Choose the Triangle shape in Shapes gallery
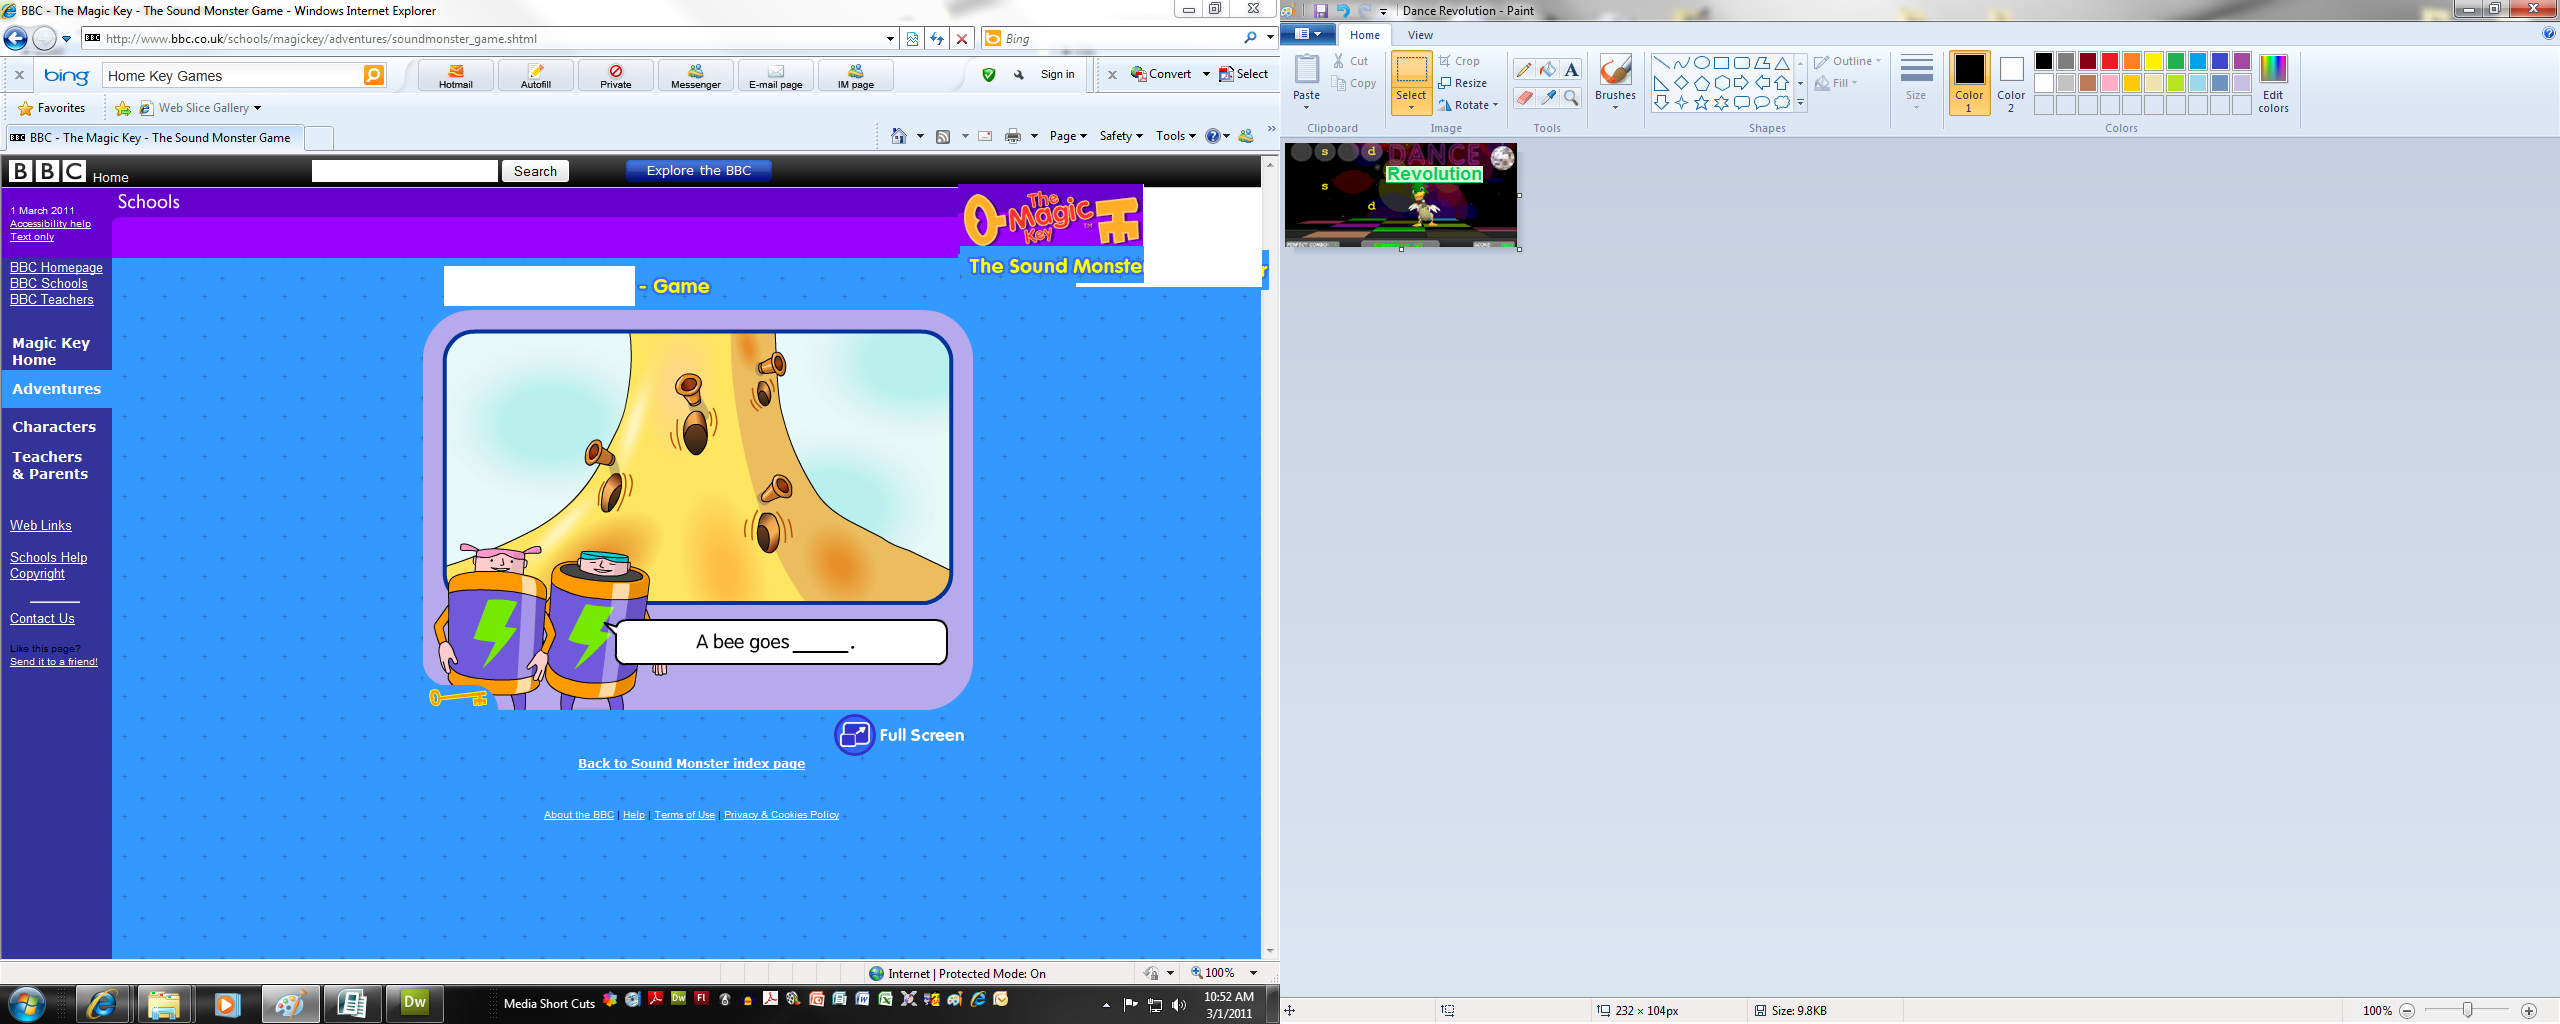The image size is (2560, 1024). point(1782,62)
